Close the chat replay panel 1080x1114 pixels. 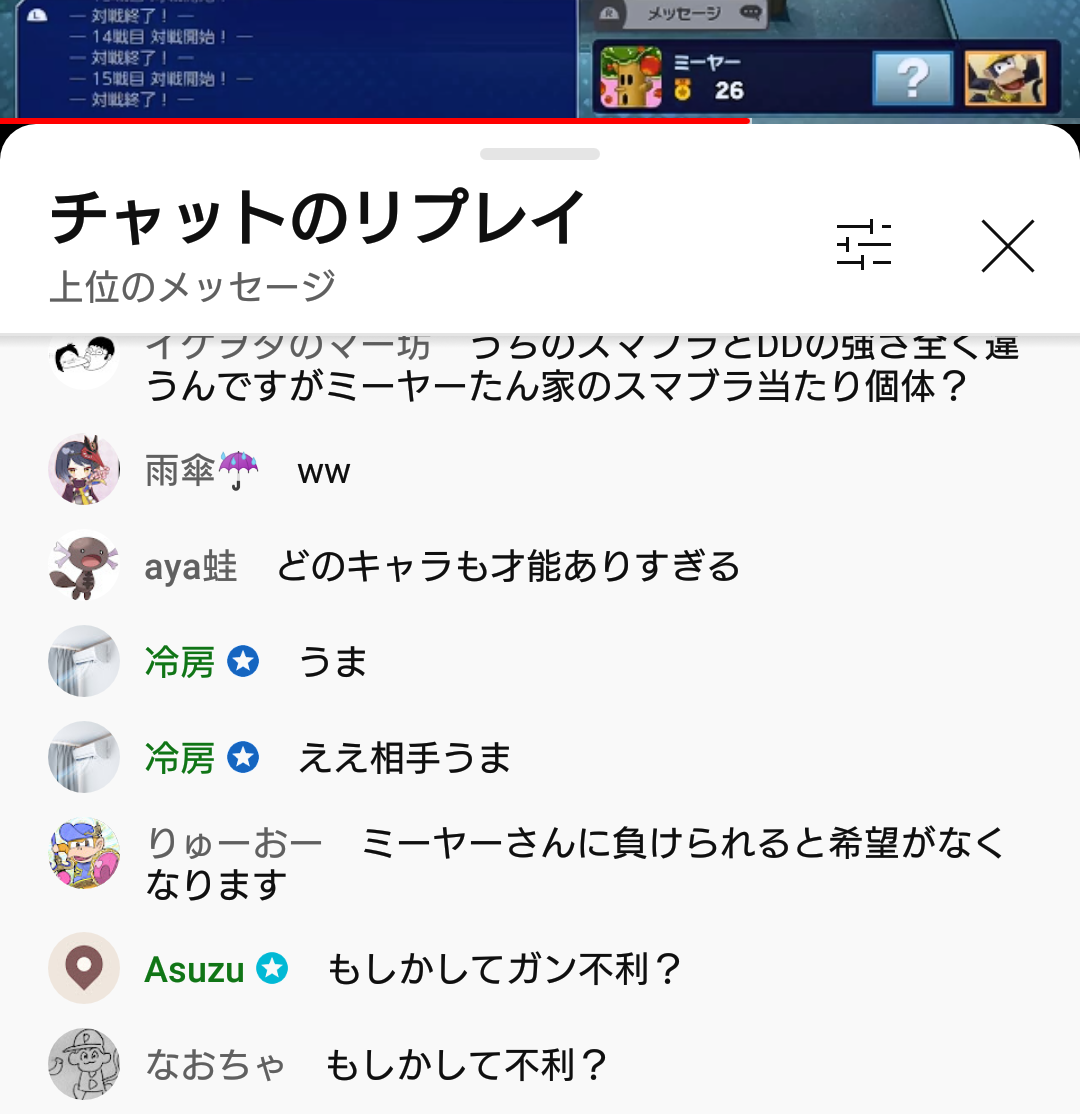(x=1008, y=246)
